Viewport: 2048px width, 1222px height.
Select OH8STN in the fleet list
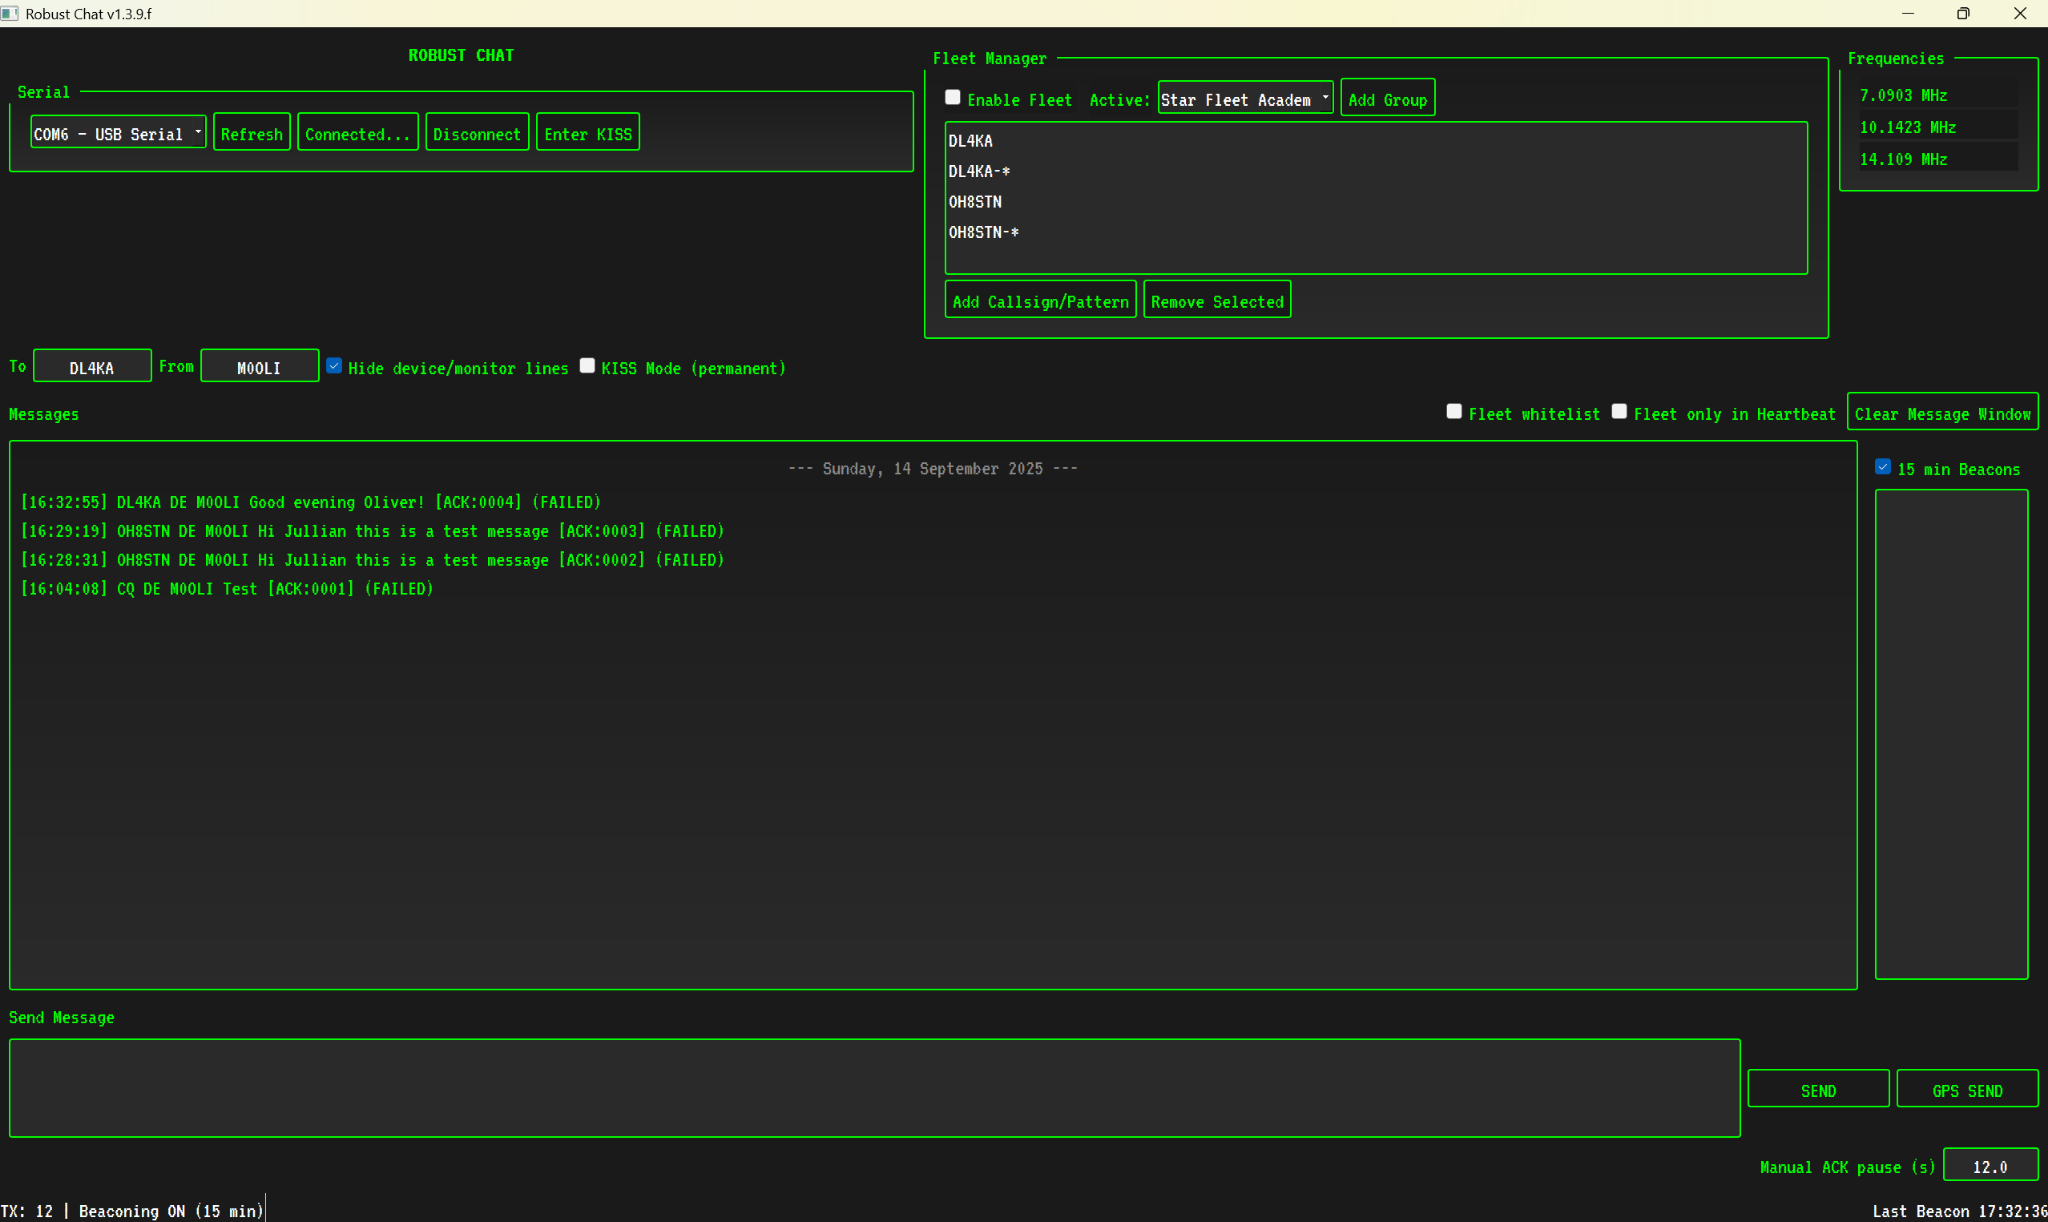1376,202
